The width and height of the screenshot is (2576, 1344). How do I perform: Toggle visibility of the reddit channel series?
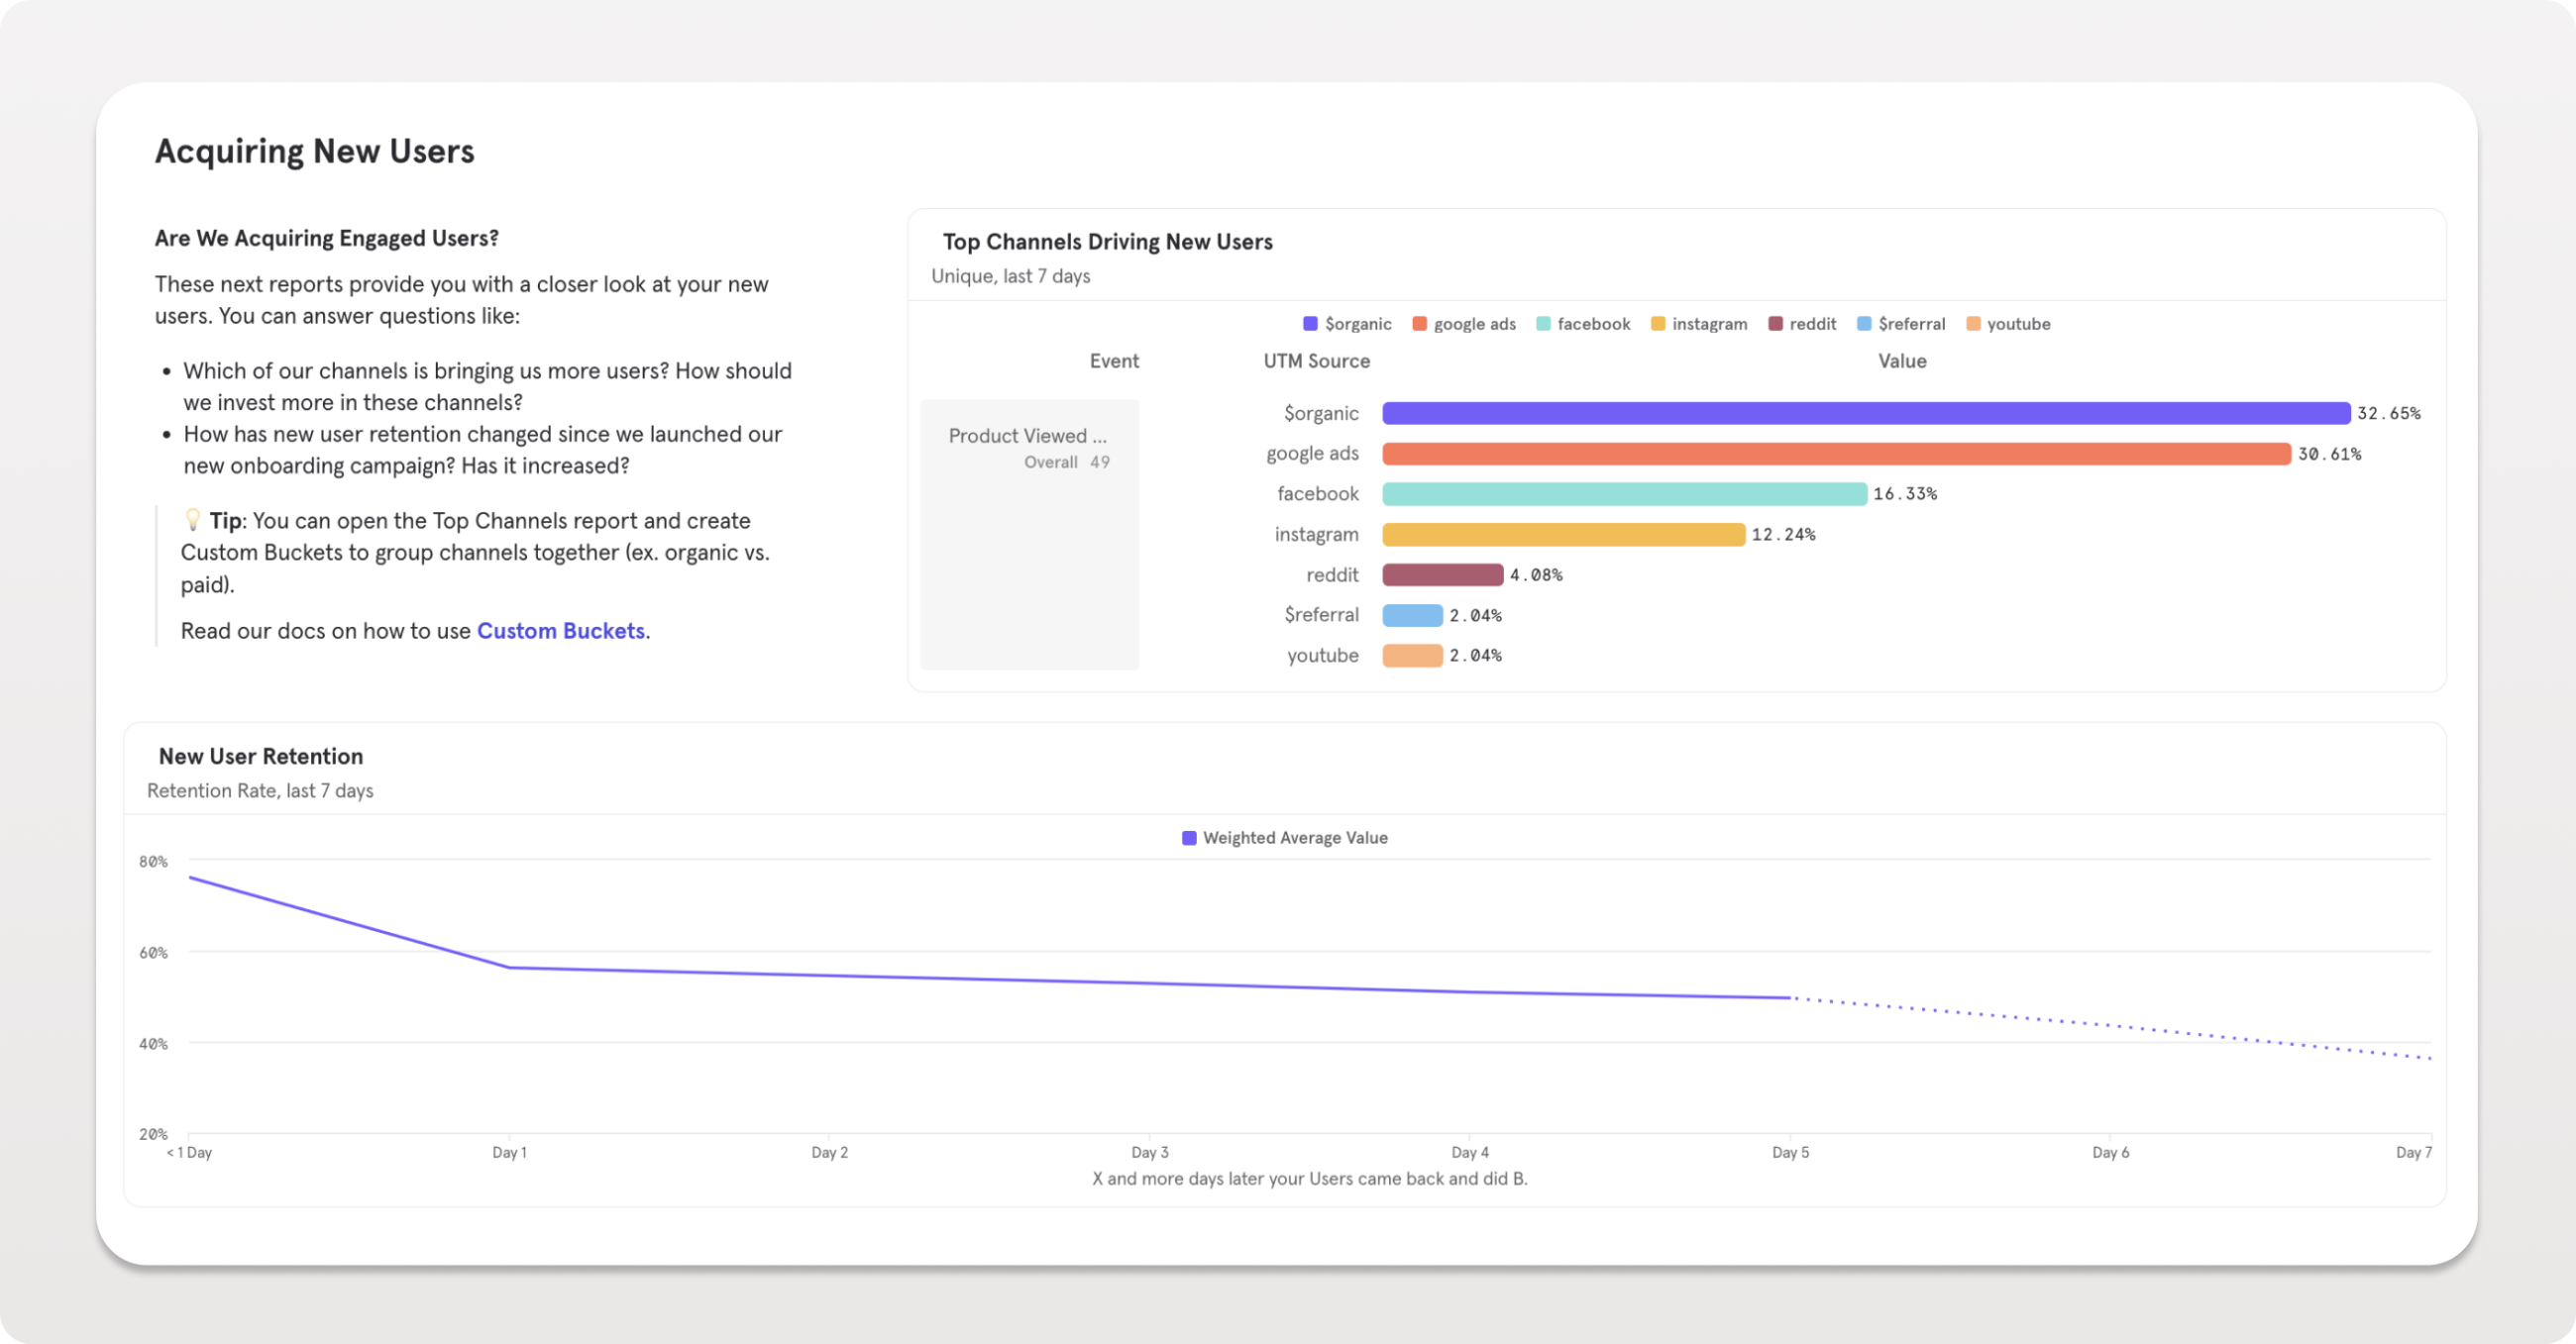tap(1812, 323)
